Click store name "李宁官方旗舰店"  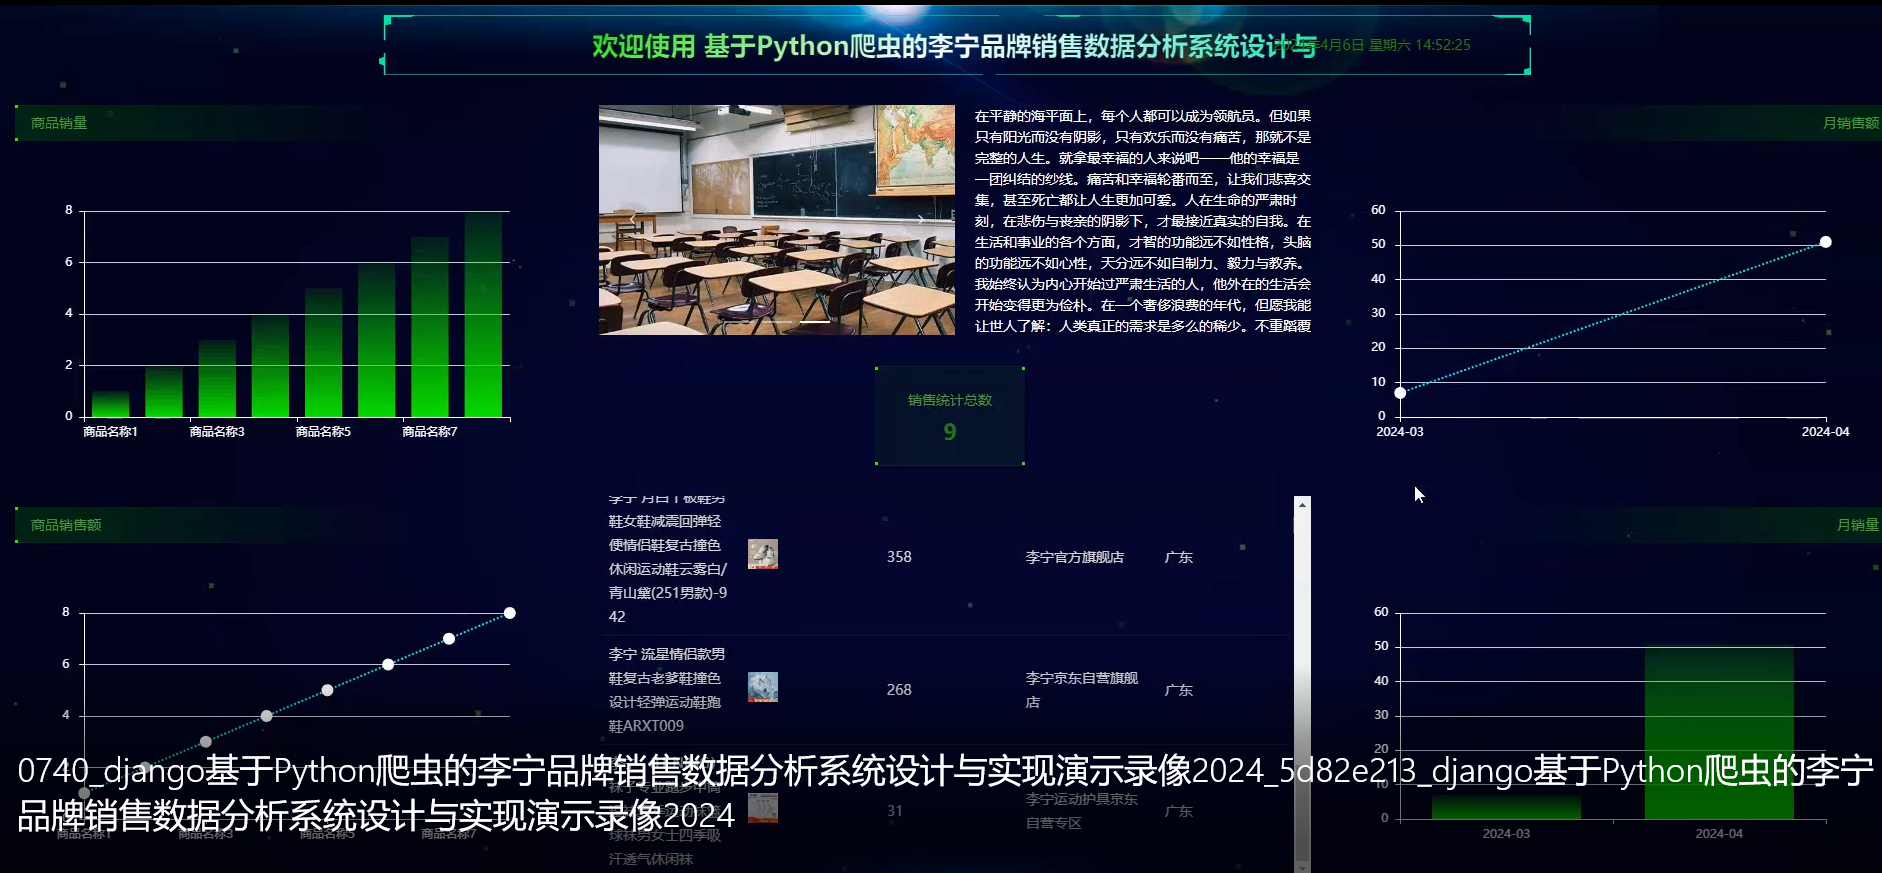tap(1075, 557)
